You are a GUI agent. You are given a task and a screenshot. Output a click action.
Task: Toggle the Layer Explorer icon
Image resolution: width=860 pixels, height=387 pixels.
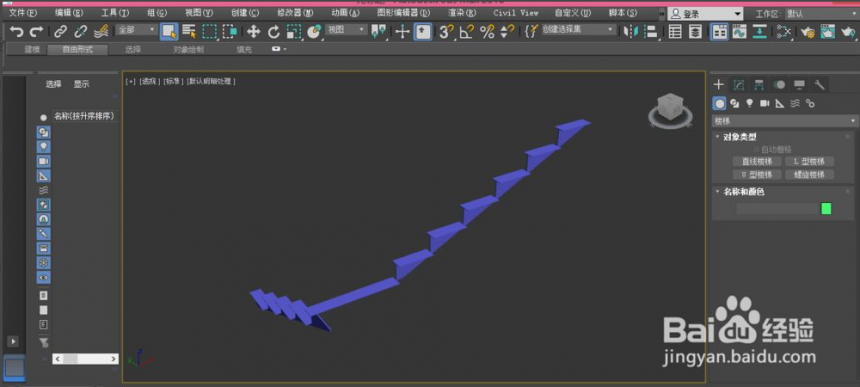695,32
